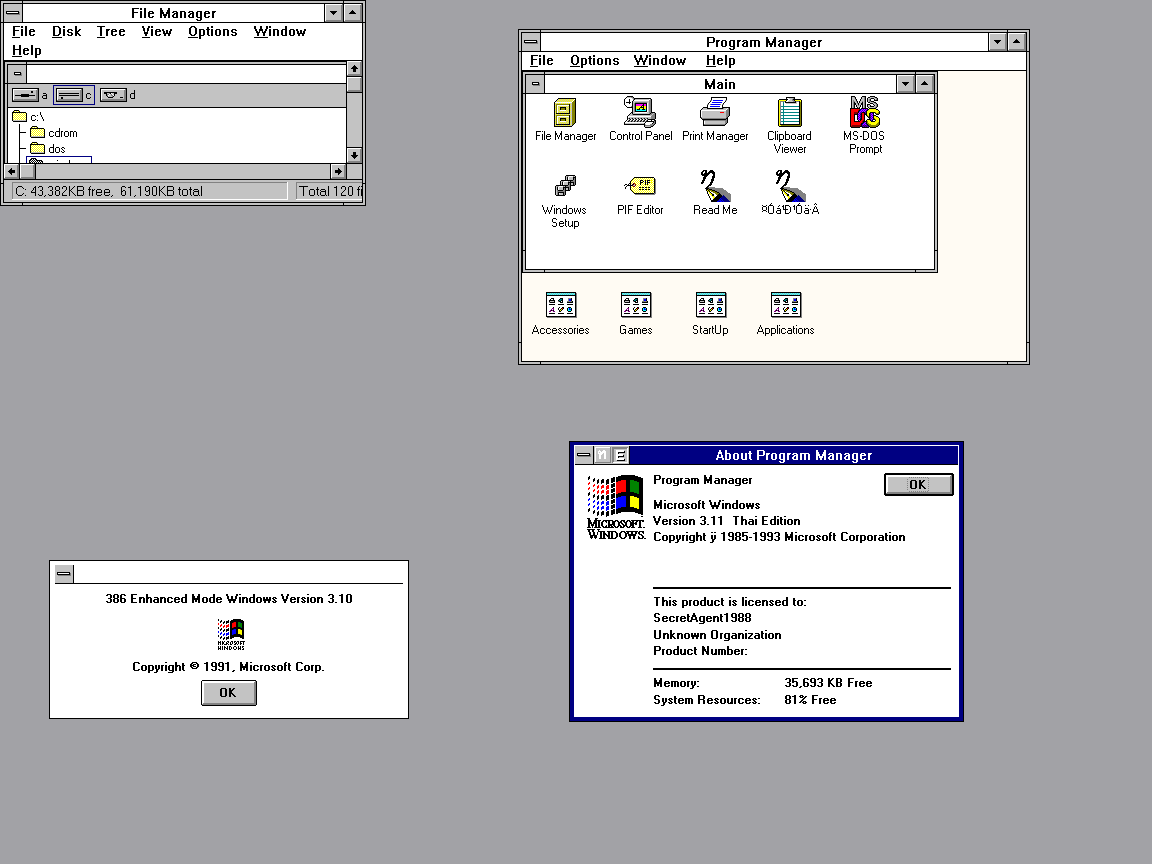Open Print Manager
The width and height of the screenshot is (1152, 864).
coord(715,112)
